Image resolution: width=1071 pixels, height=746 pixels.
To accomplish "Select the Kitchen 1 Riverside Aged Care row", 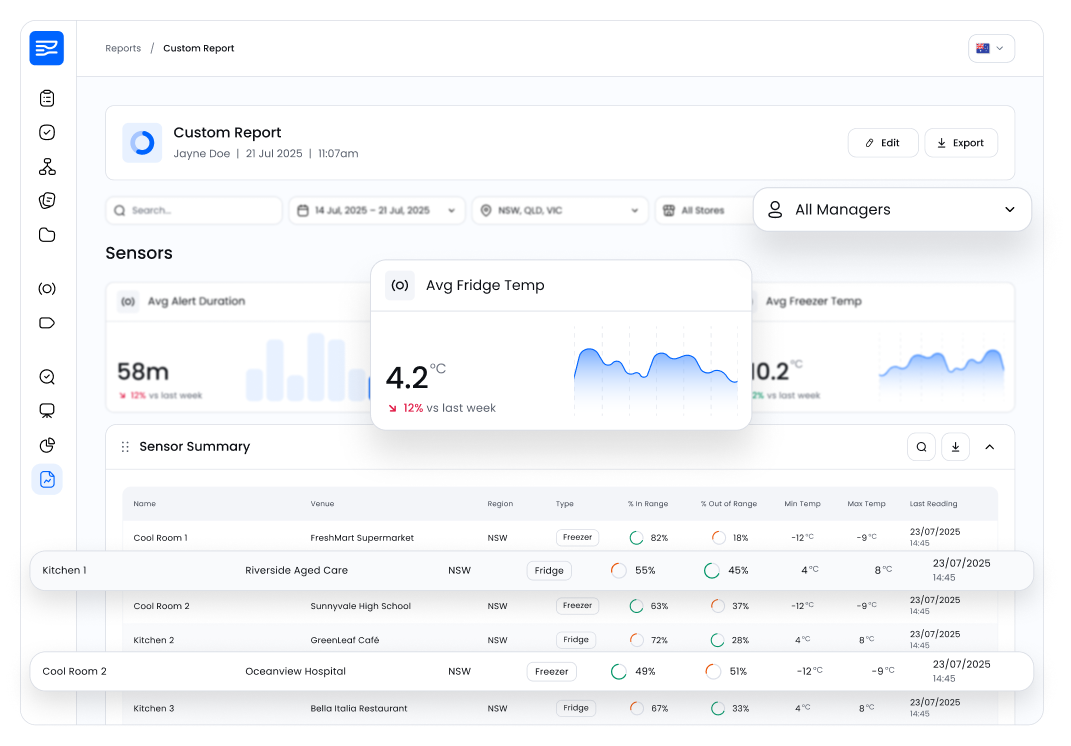I will (x=531, y=571).
